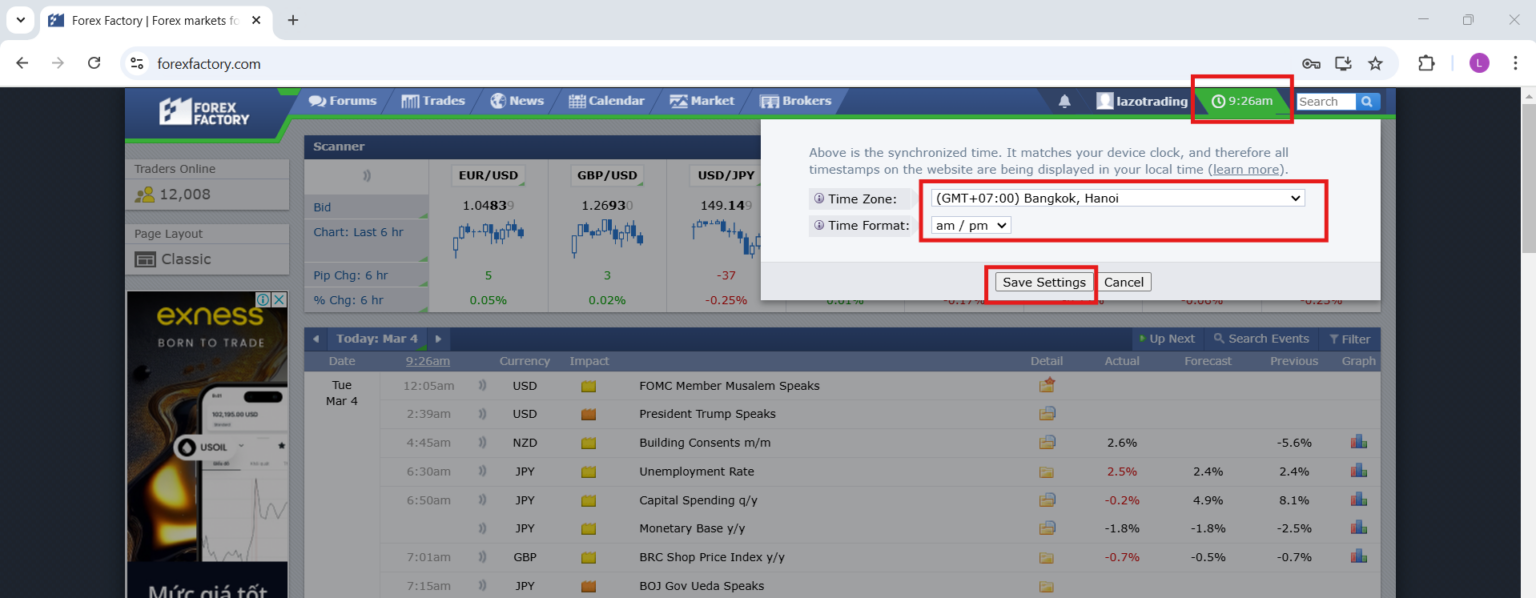
Task: Click the blue search magnifier button
Action: (x=1368, y=100)
